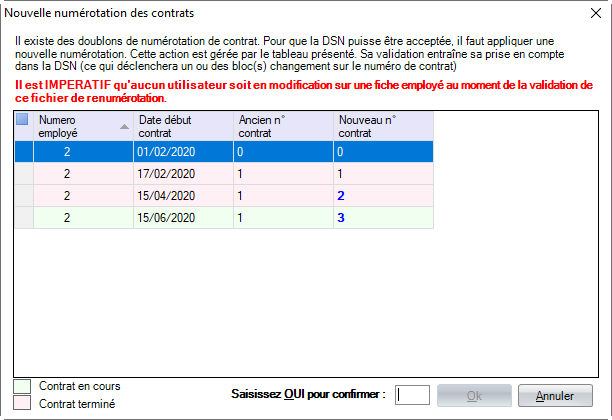The image size is (612, 420).
Task: Click the pink Contrat terminé legend swatch
Action: pos(22,404)
